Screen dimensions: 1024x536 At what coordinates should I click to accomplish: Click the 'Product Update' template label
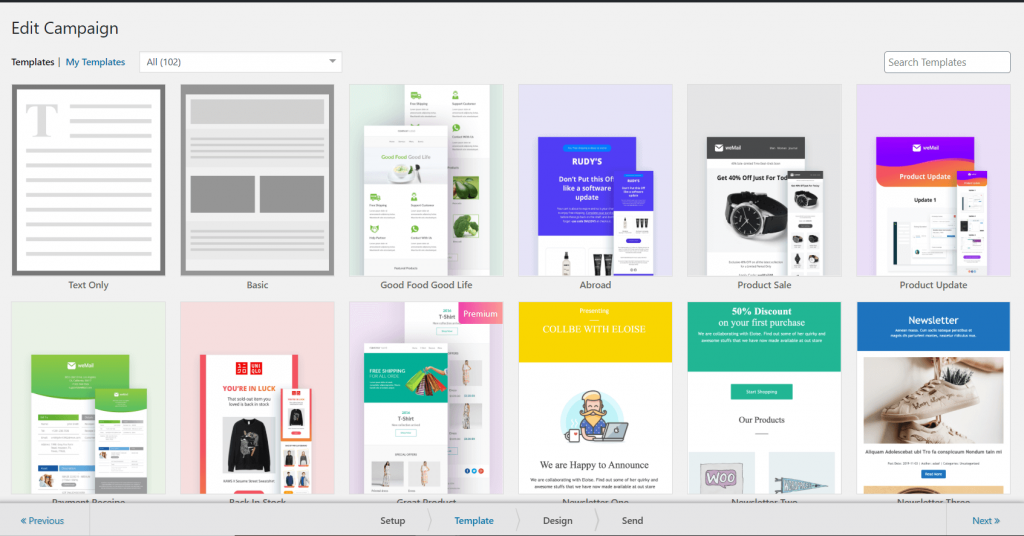(x=933, y=285)
